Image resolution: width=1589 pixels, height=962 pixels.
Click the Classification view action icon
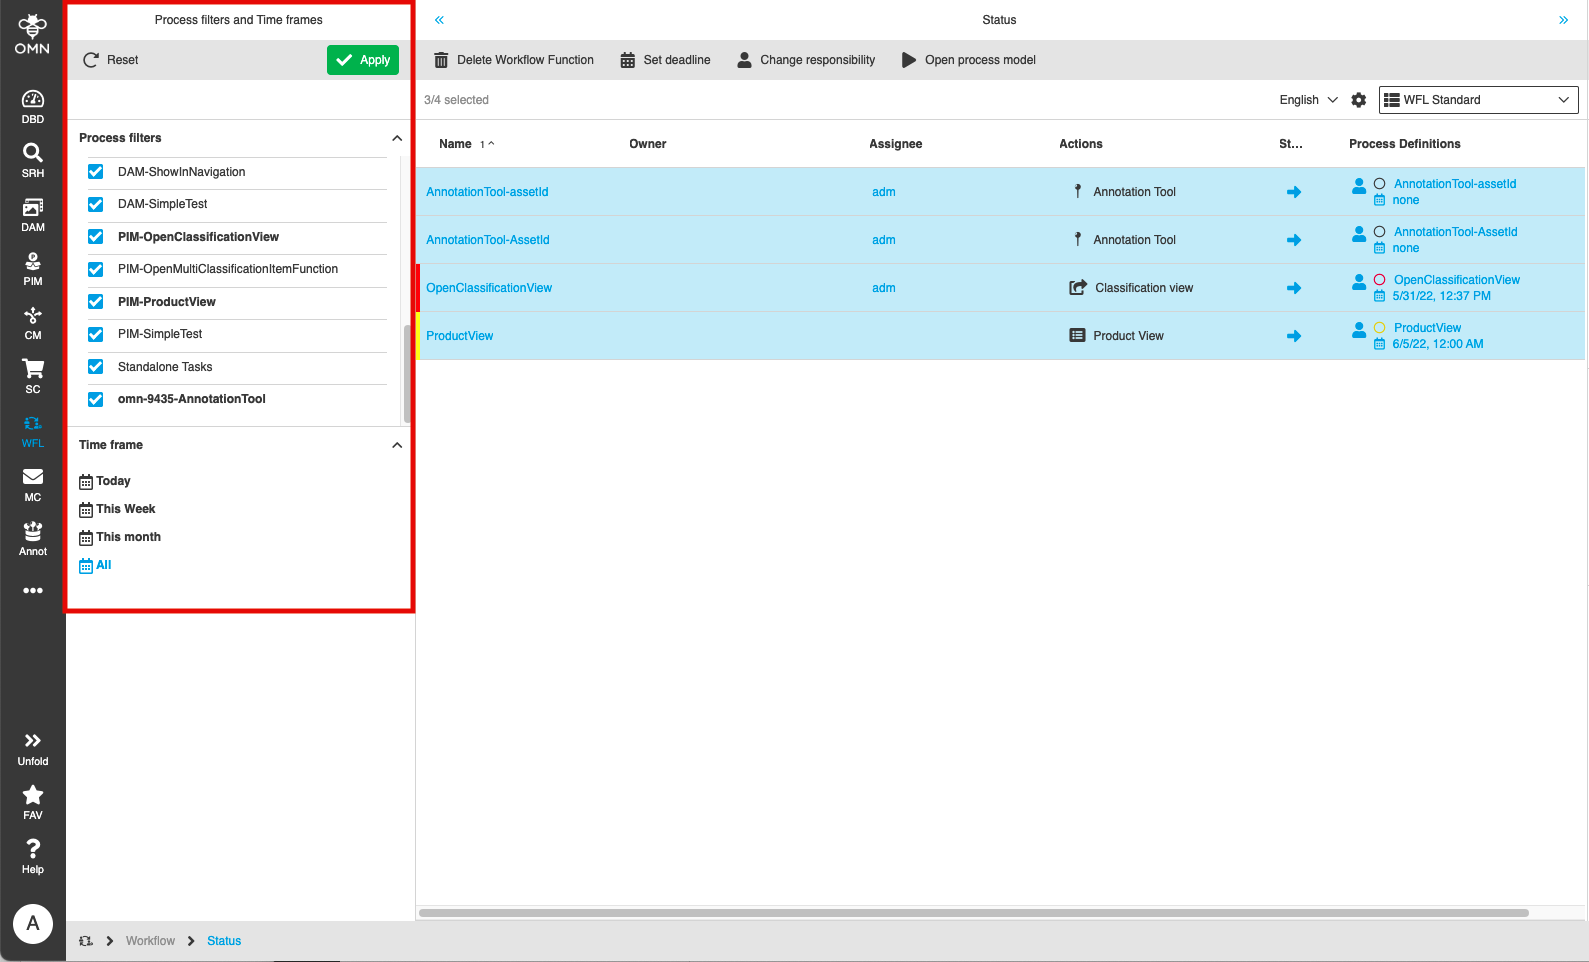pyautogui.click(x=1078, y=288)
